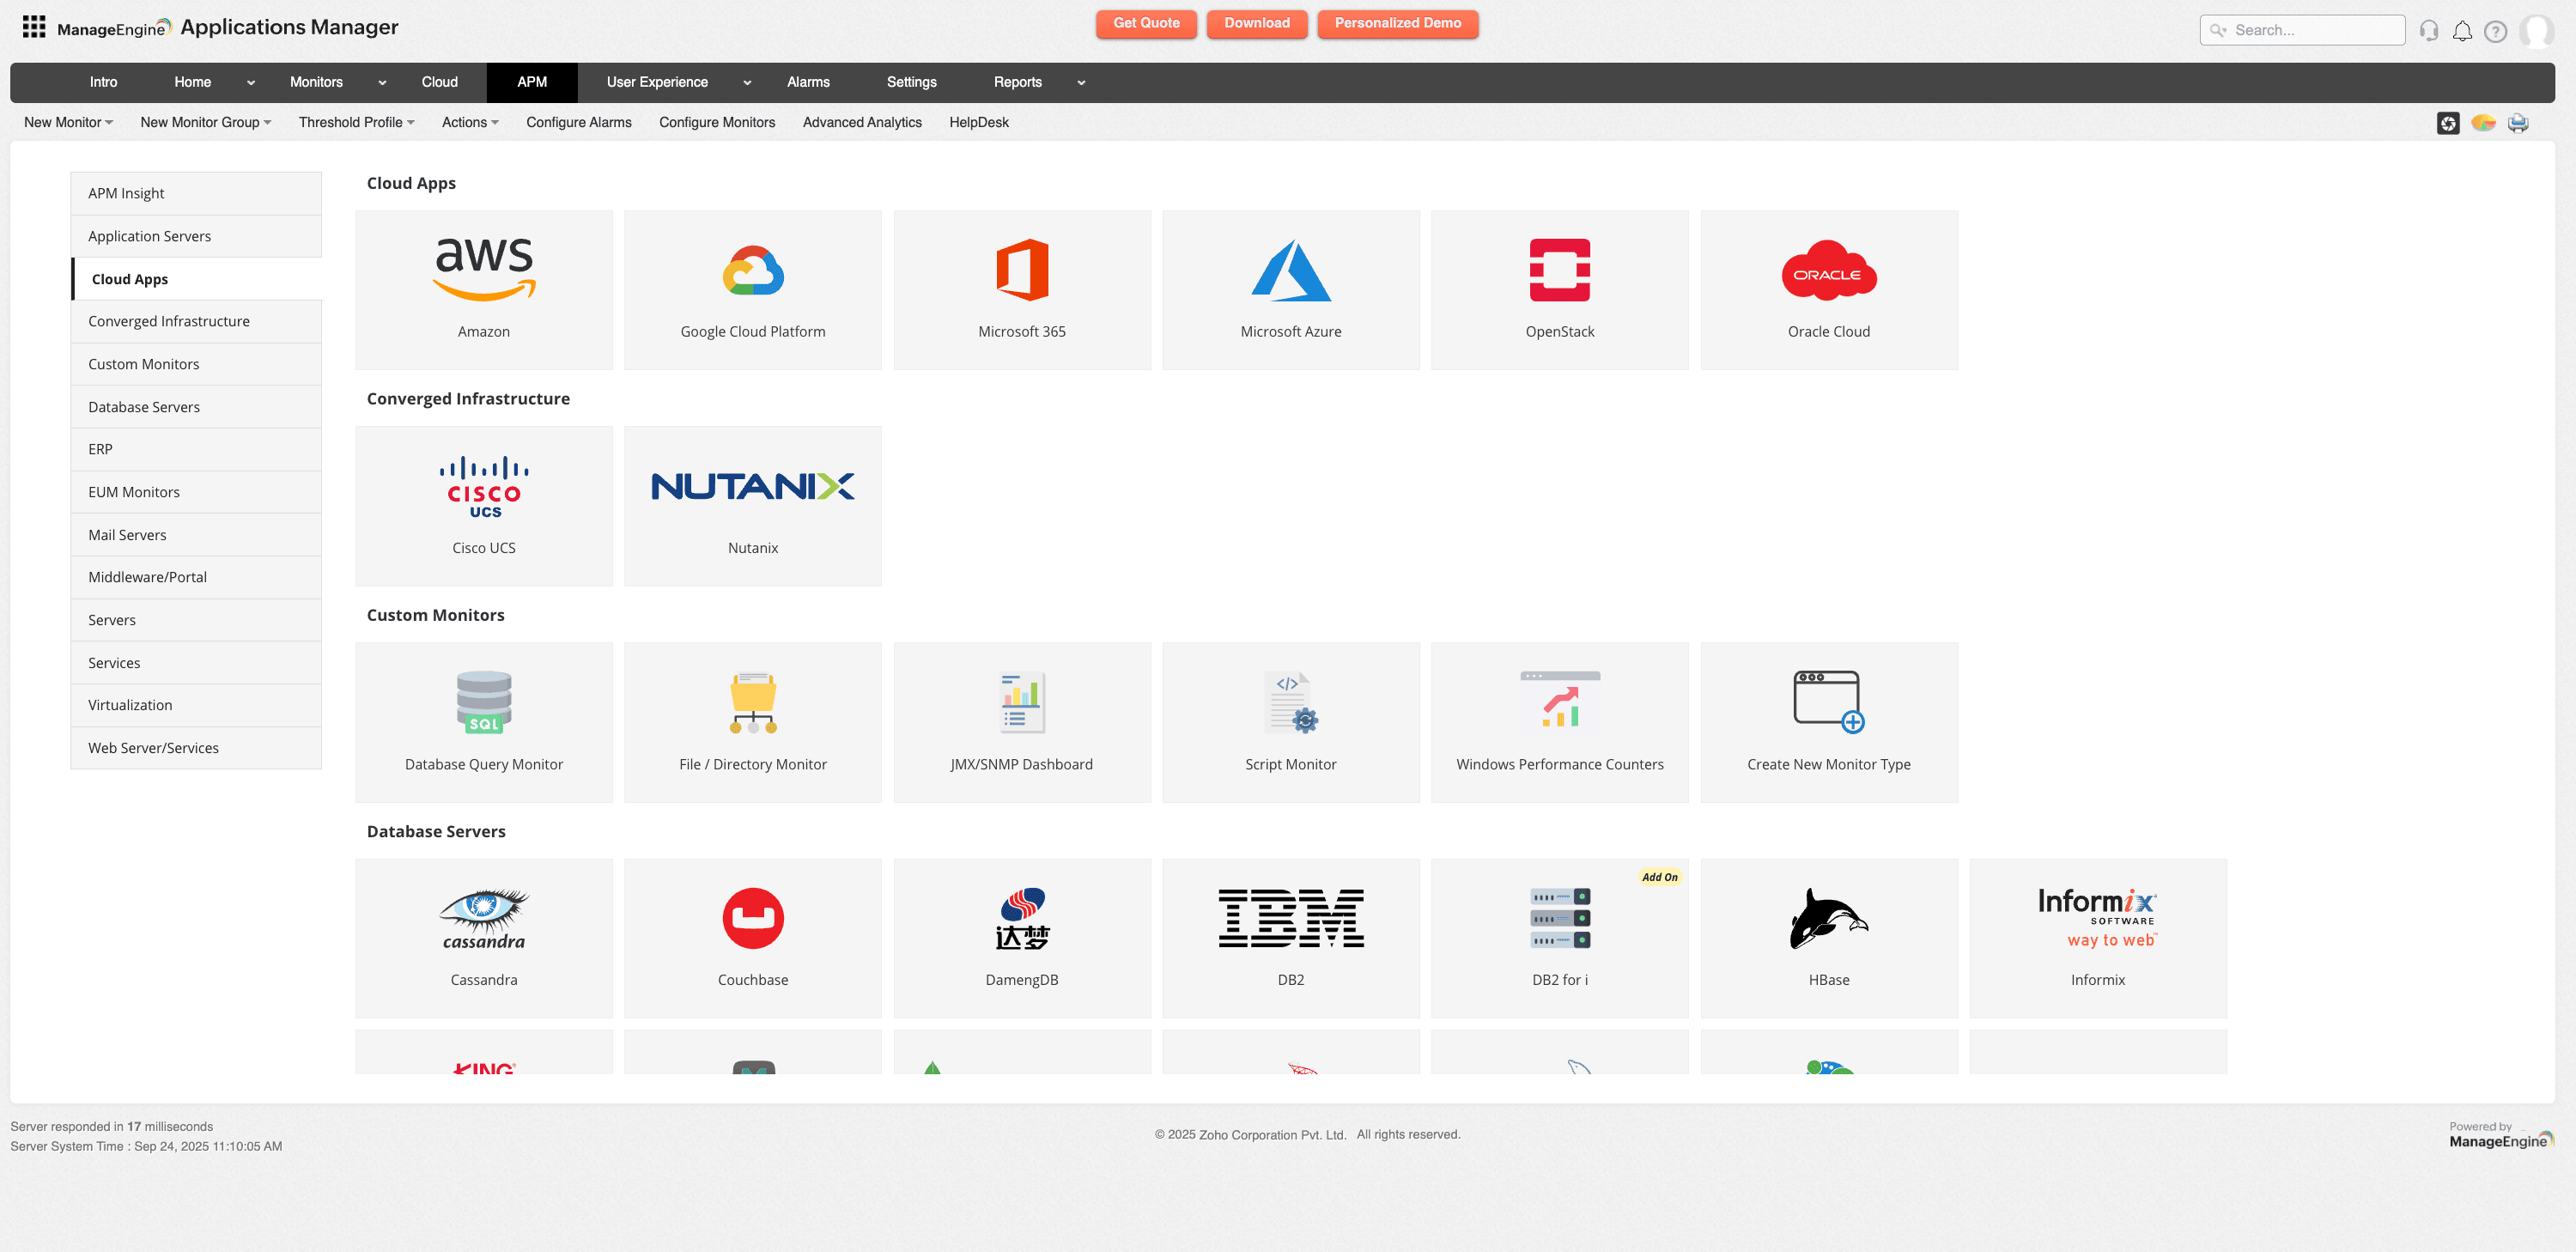Open the Script Monitor tile

(x=1291, y=721)
